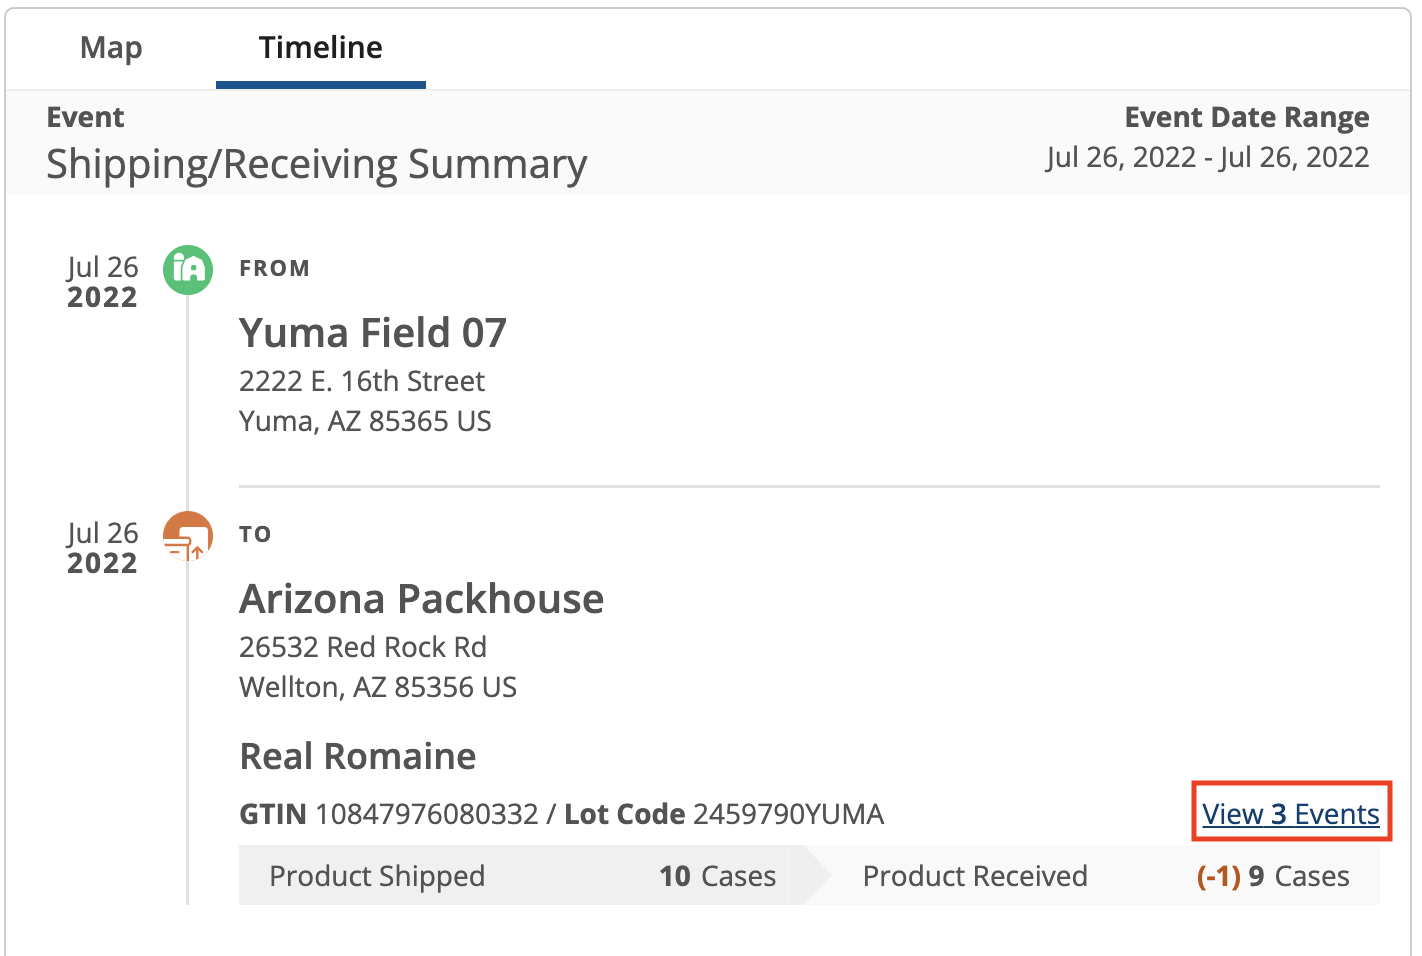Click the orange receiving destination icon

coord(188,536)
